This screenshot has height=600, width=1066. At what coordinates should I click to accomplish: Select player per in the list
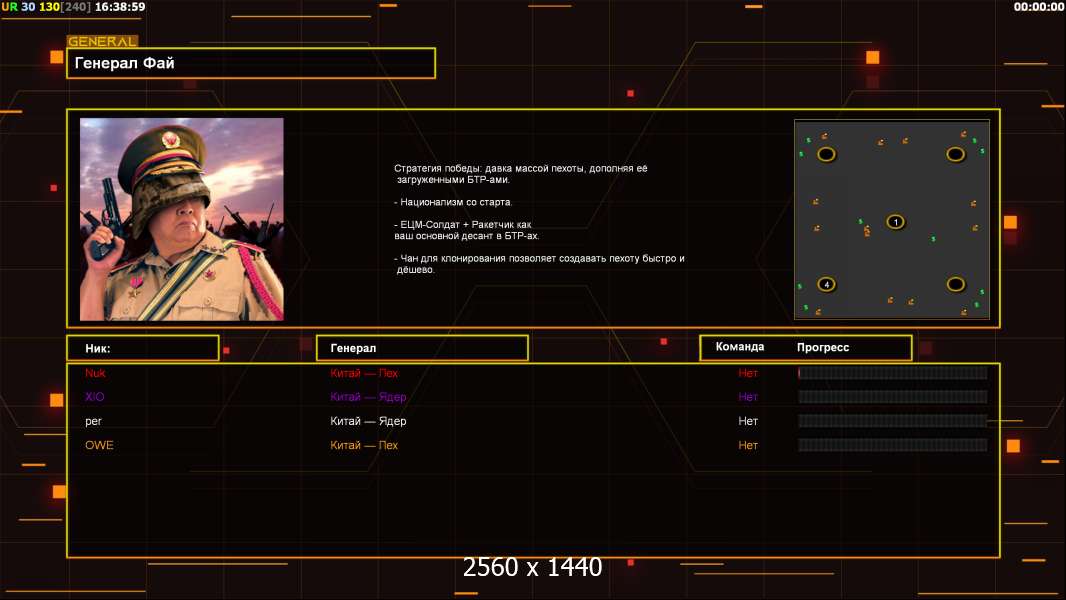93,421
